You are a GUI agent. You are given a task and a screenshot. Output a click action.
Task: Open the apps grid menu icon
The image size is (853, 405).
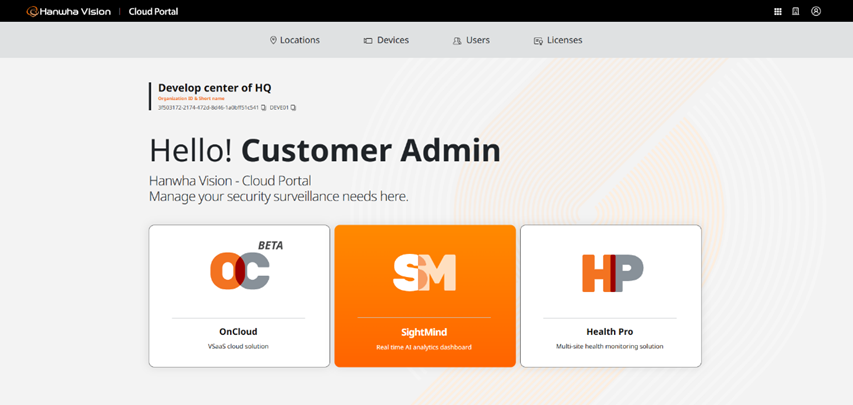click(x=777, y=11)
